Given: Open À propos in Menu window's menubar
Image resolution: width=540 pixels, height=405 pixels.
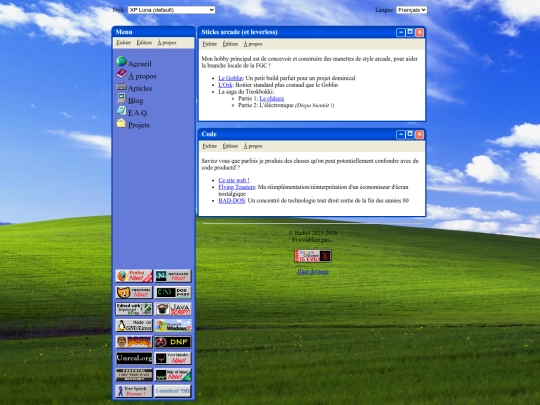Looking at the screenshot, I should pyautogui.click(x=167, y=43).
